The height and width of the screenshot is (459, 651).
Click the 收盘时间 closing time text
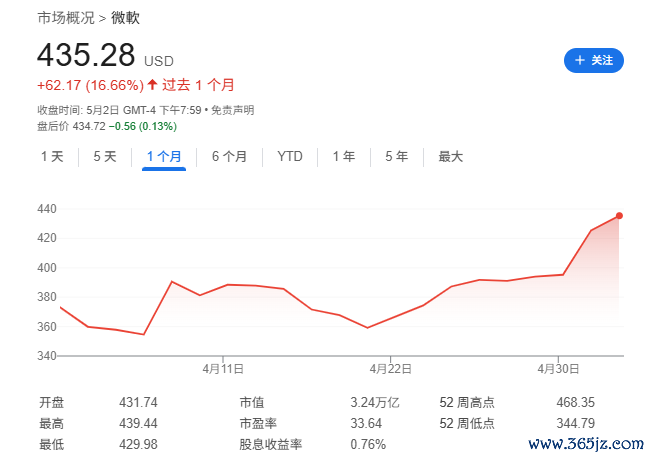coord(119,110)
